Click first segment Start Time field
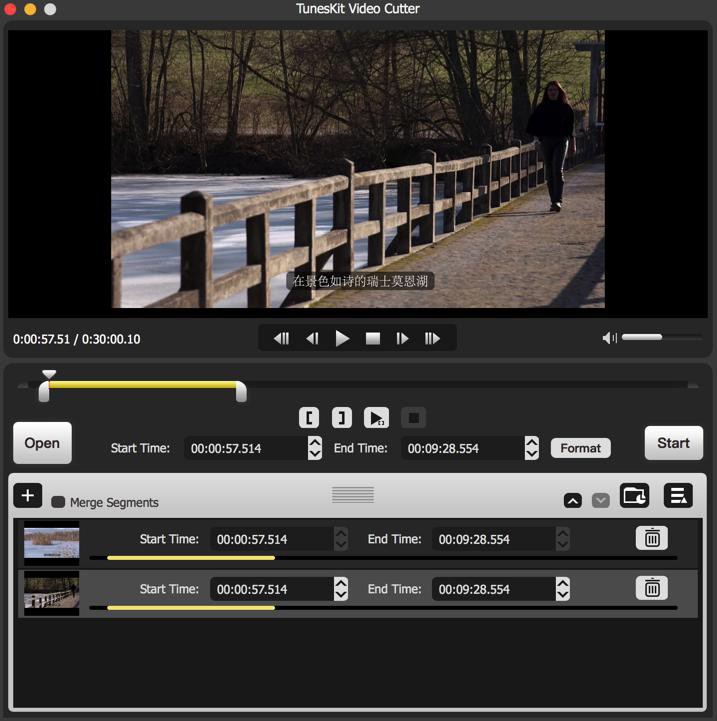Image resolution: width=717 pixels, height=721 pixels. pyautogui.click(x=272, y=539)
